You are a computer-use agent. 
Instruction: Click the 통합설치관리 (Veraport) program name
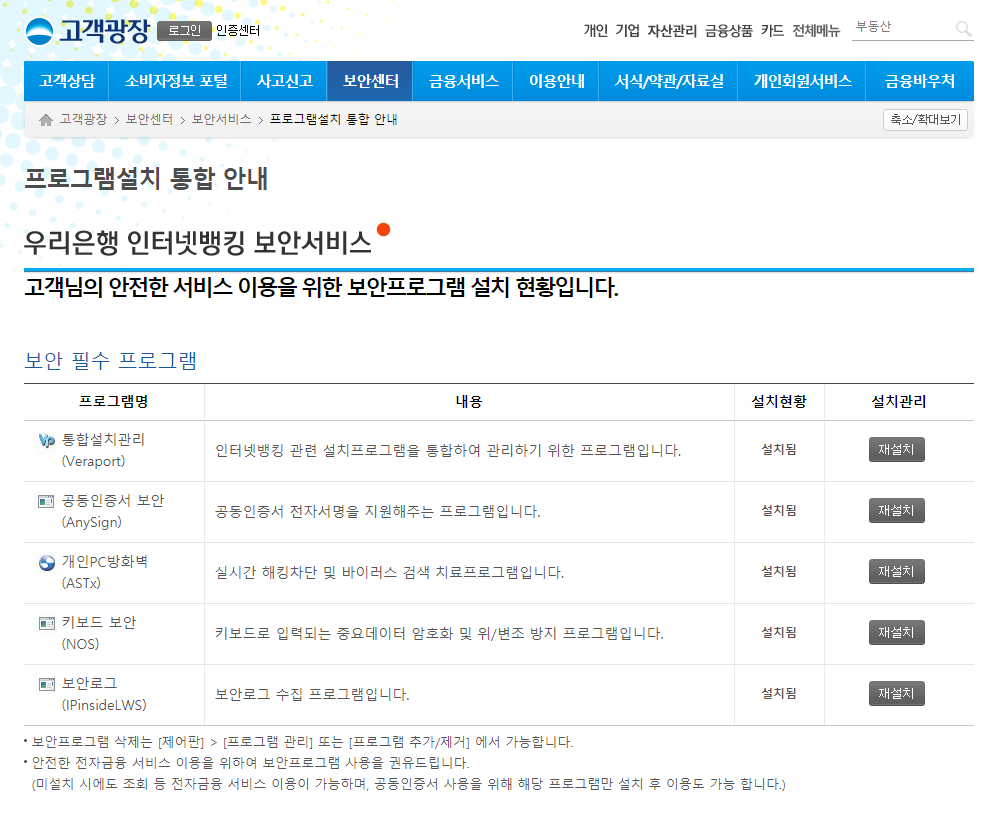click(x=103, y=450)
